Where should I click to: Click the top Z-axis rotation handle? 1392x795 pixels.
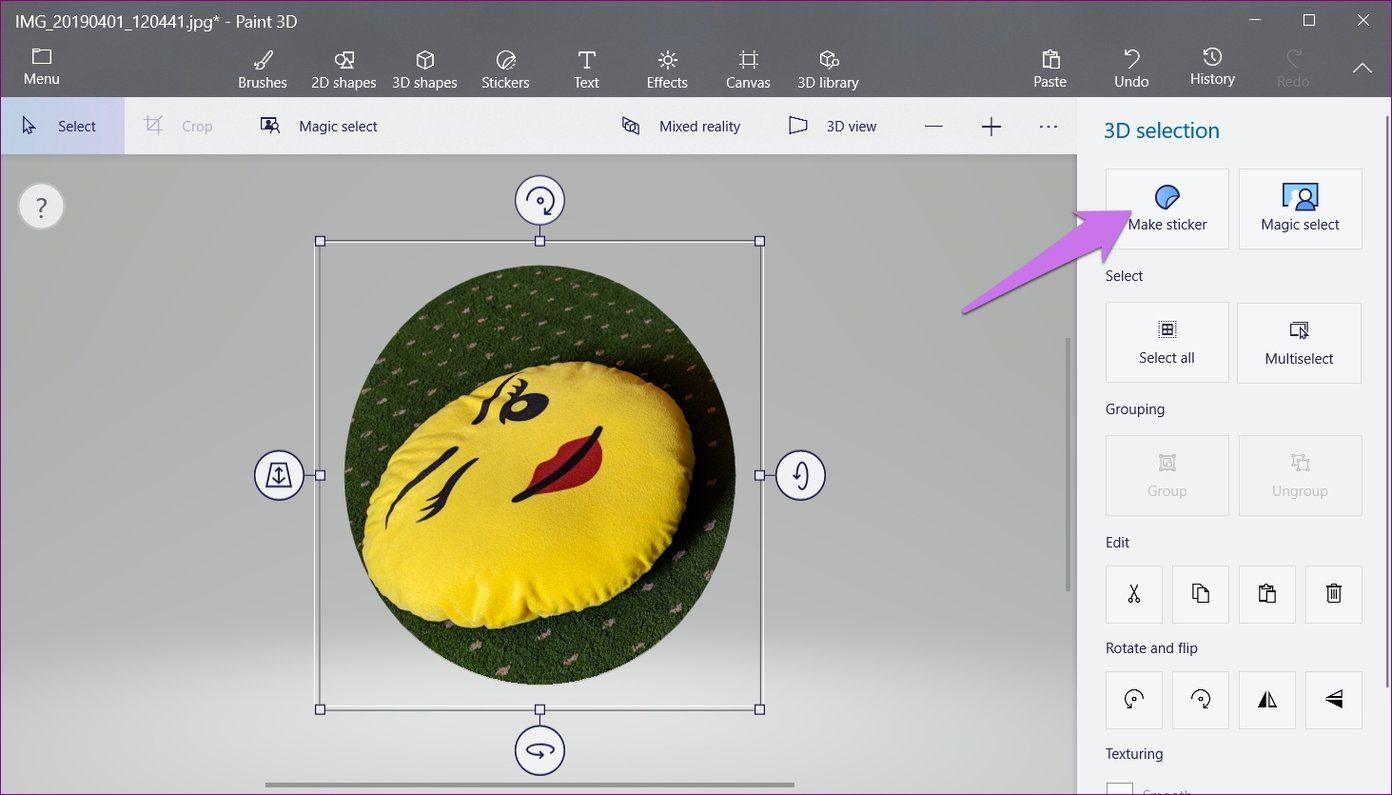[540, 201]
